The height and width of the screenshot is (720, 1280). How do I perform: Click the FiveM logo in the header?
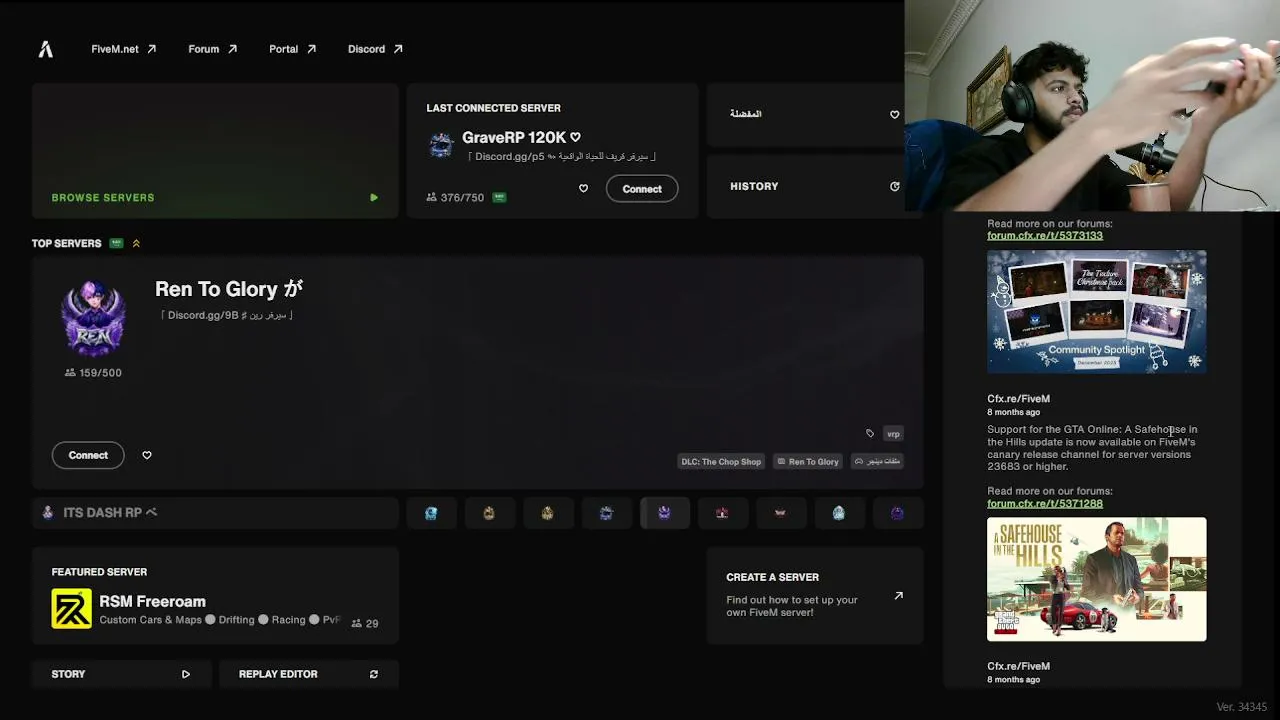46,49
